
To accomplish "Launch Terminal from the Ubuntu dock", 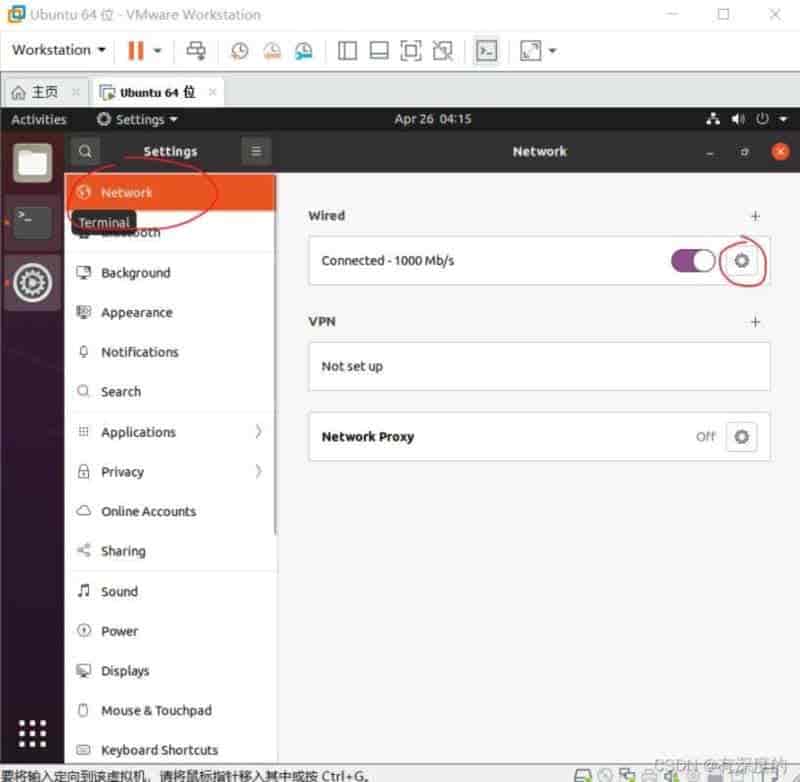I will pos(32,221).
